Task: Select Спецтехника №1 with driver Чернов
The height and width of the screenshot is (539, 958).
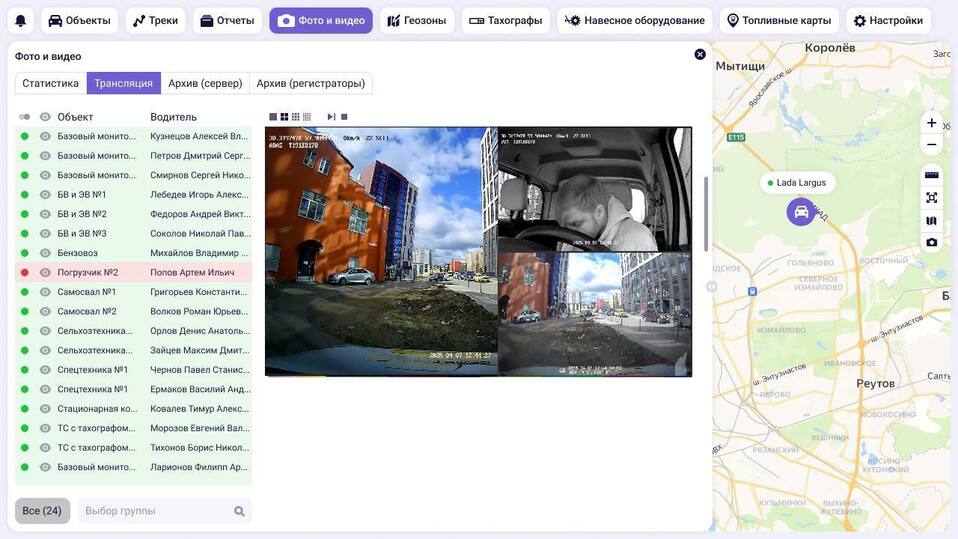Action: pyautogui.click(x=133, y=370)
